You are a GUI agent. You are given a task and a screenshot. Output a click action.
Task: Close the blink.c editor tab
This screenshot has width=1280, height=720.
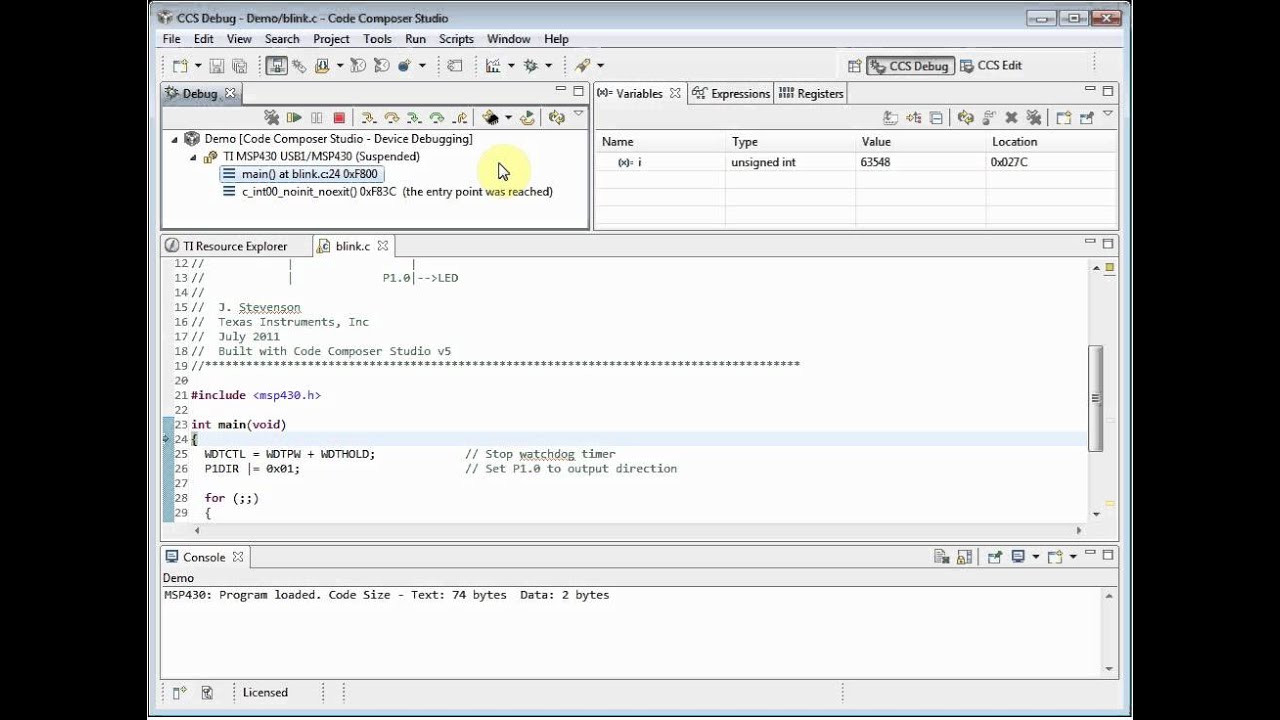click(x=382, y=245)
